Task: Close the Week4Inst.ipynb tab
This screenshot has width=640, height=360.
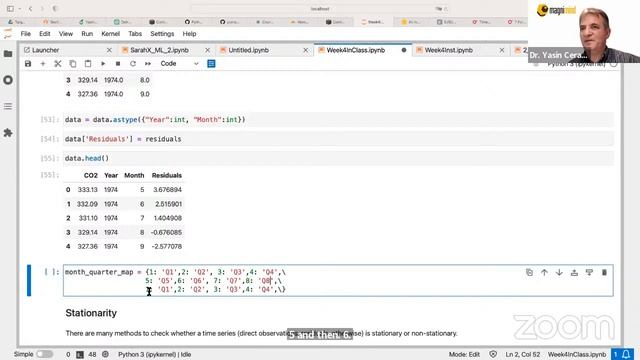Action: (502, 50)
